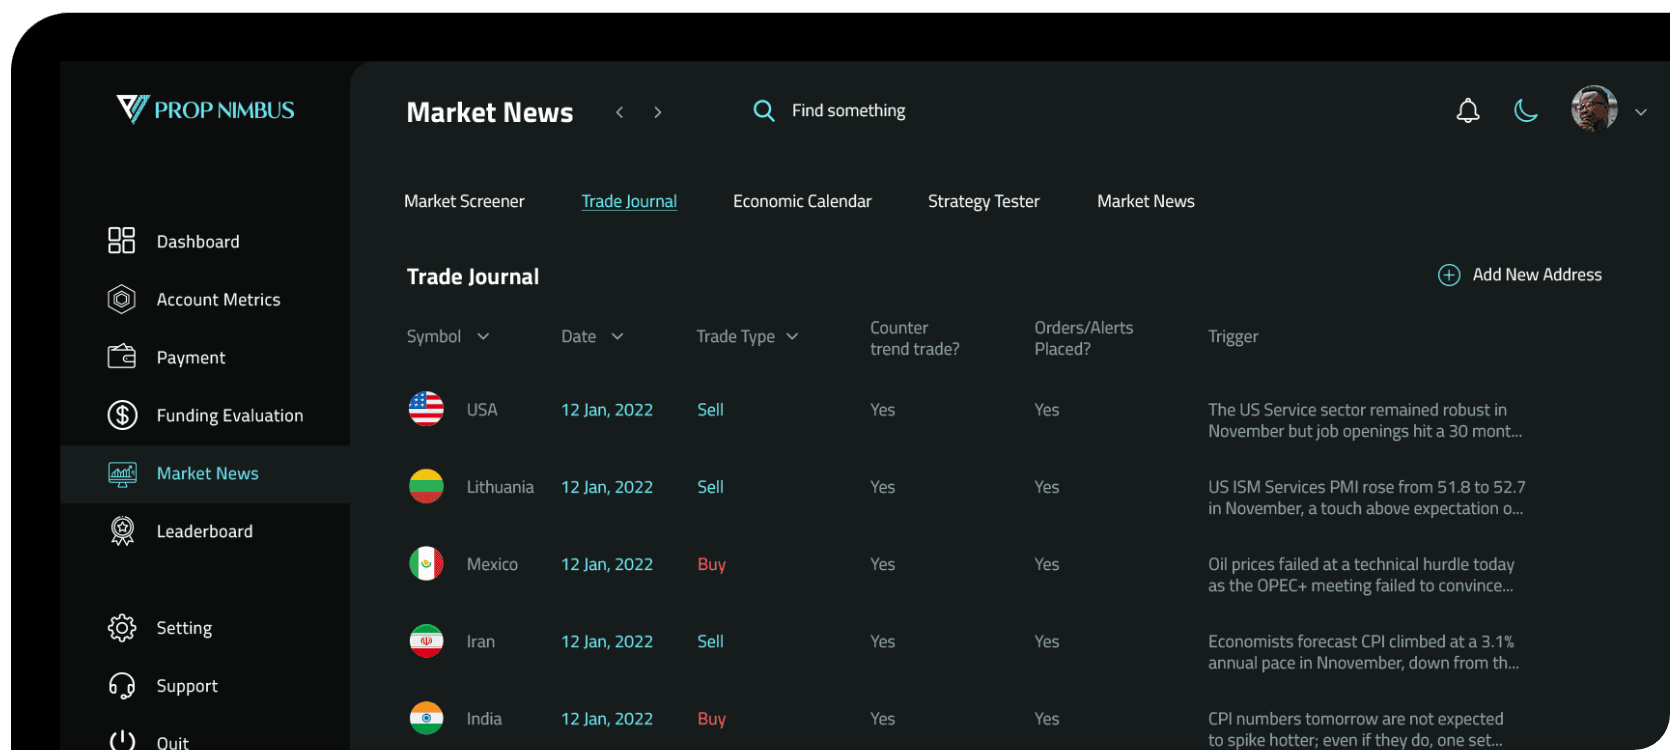
Task: Click the Add New Address button
Action: pyautogui.click(x=1520, y=275)
